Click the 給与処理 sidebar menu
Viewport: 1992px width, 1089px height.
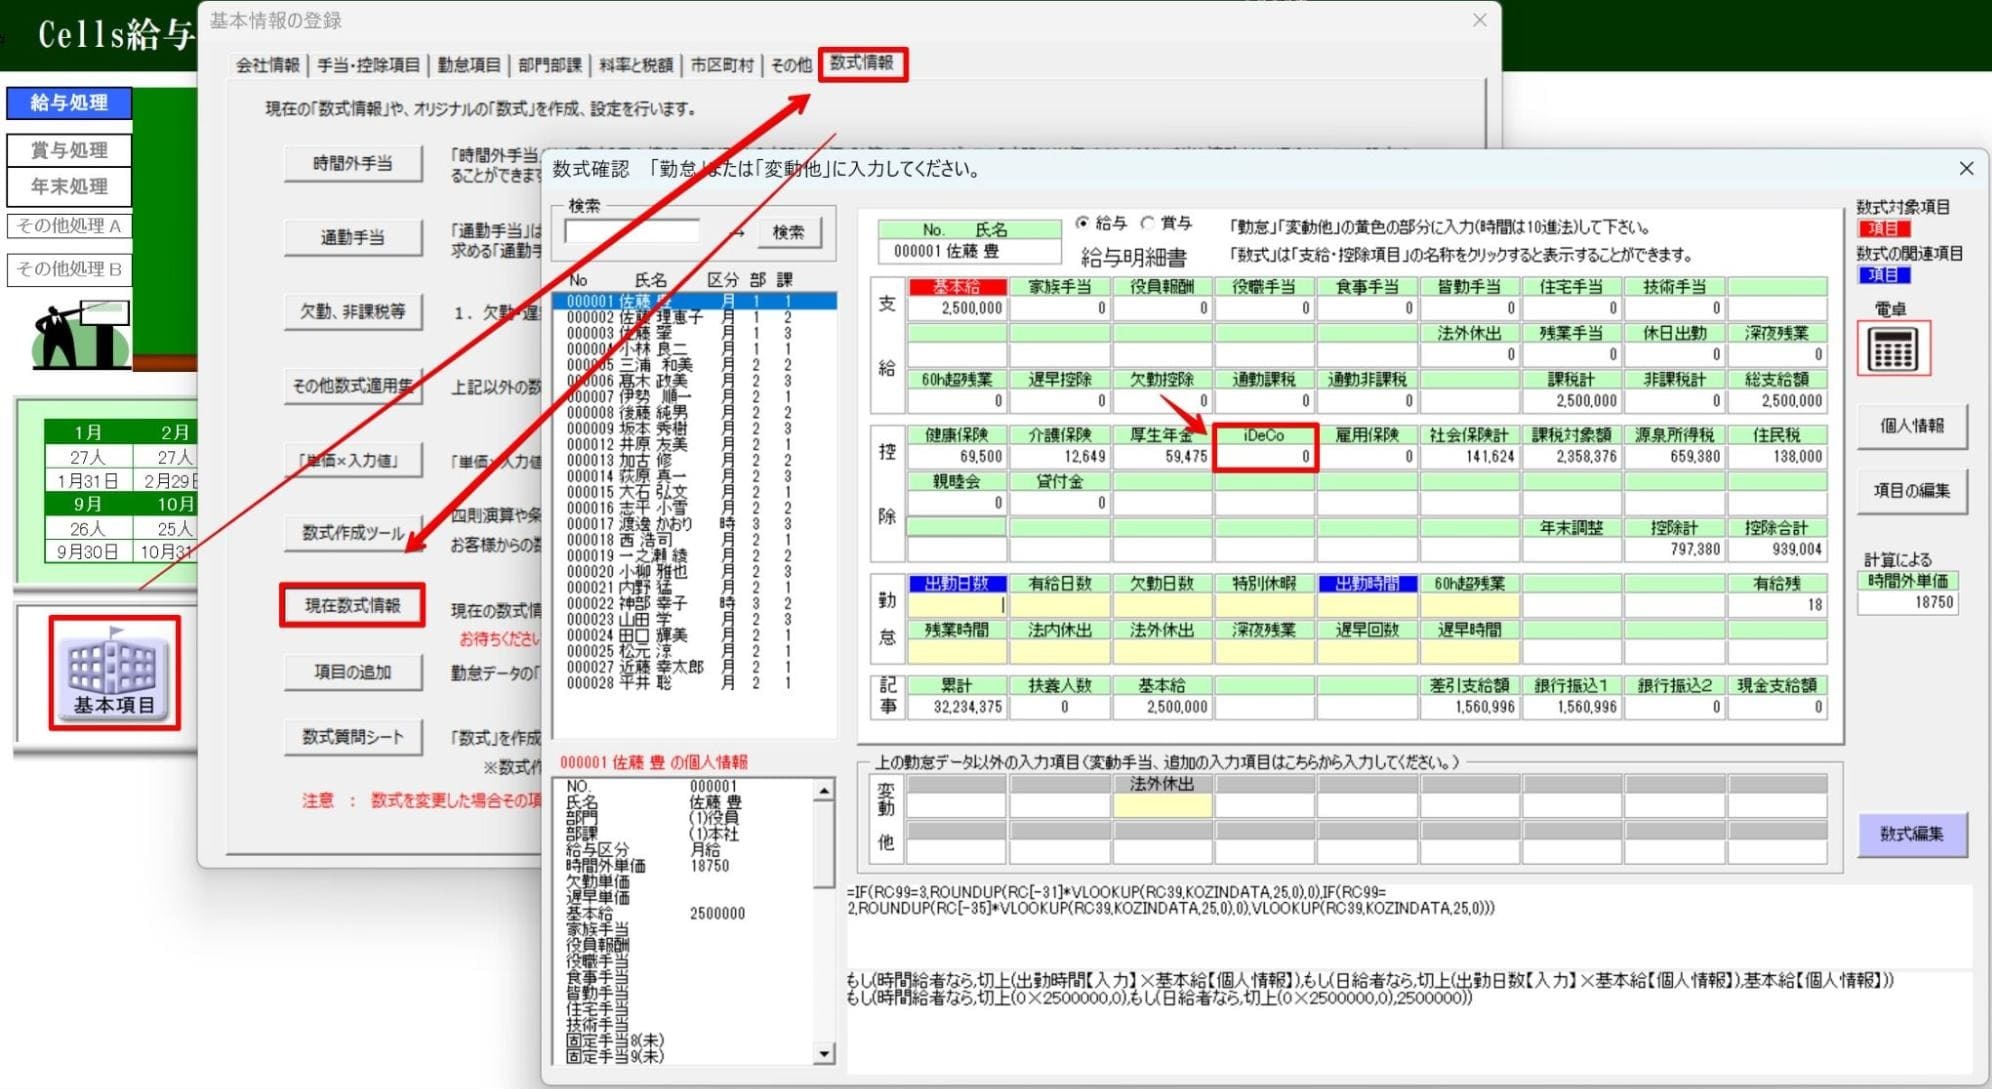click(x=69, y=102)
